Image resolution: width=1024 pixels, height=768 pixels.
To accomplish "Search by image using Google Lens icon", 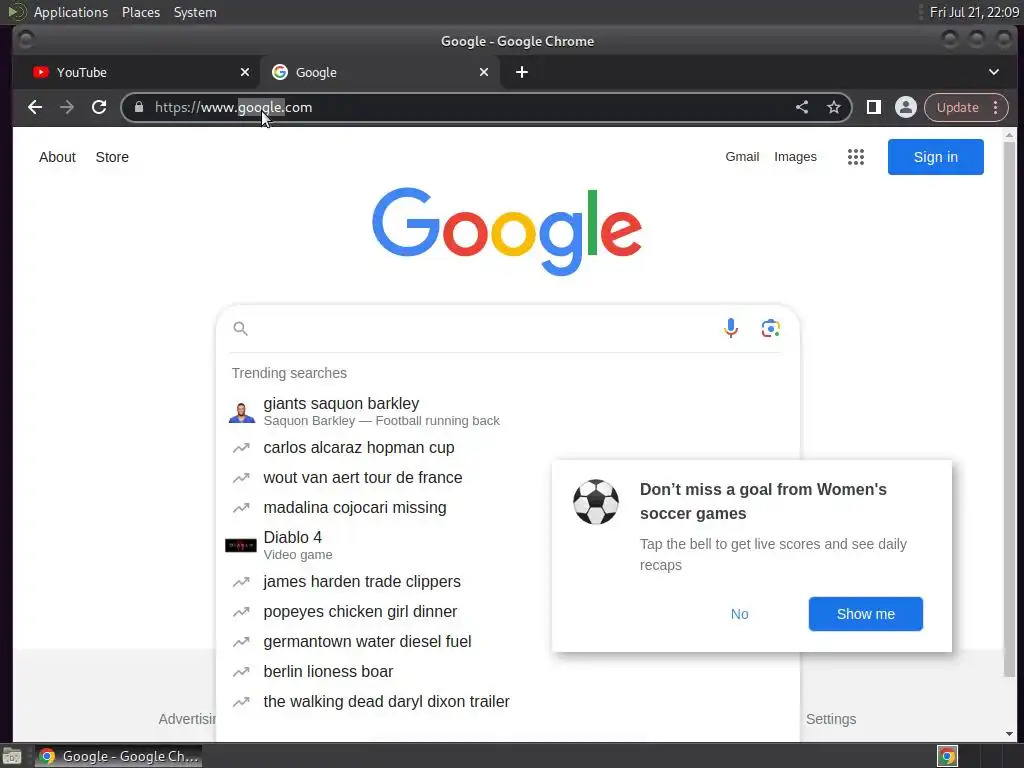I will click(x=771, y=328).
